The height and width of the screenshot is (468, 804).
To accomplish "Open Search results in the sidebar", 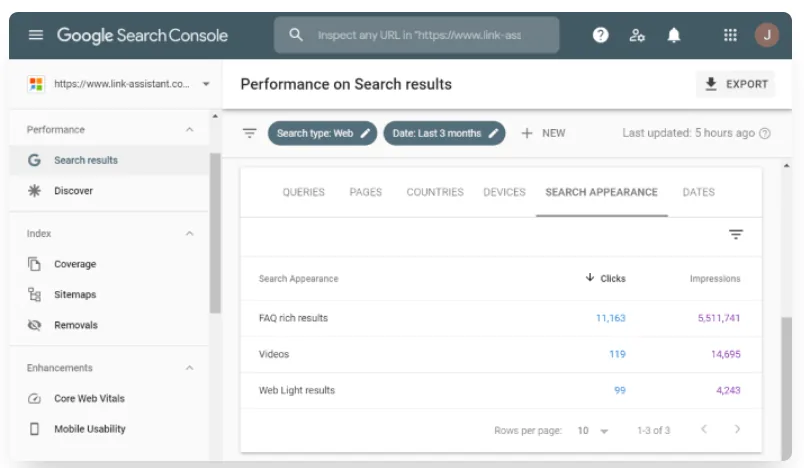I will tap(109, 160).
